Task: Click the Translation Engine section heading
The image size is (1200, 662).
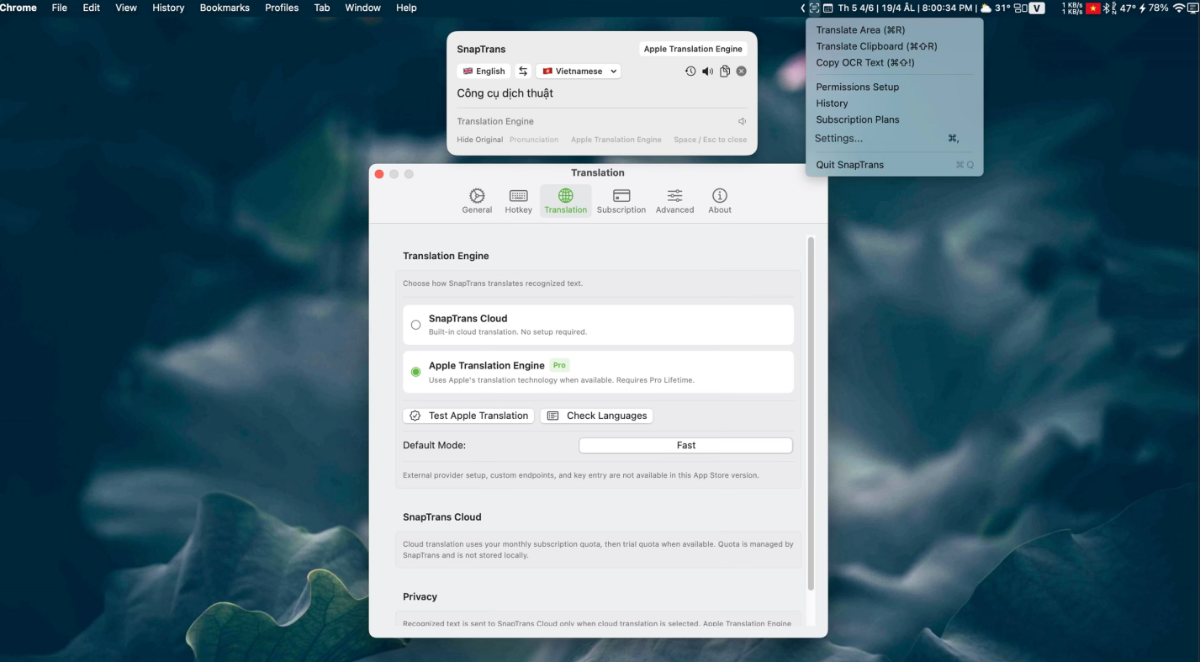Action: [446, 256]
